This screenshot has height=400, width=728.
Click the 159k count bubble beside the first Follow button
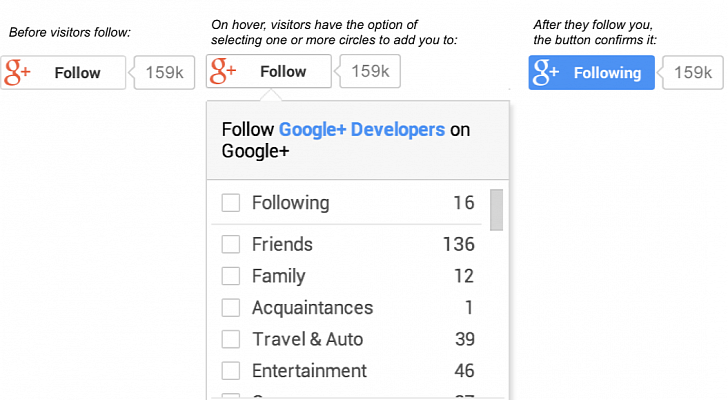point(164,73)
